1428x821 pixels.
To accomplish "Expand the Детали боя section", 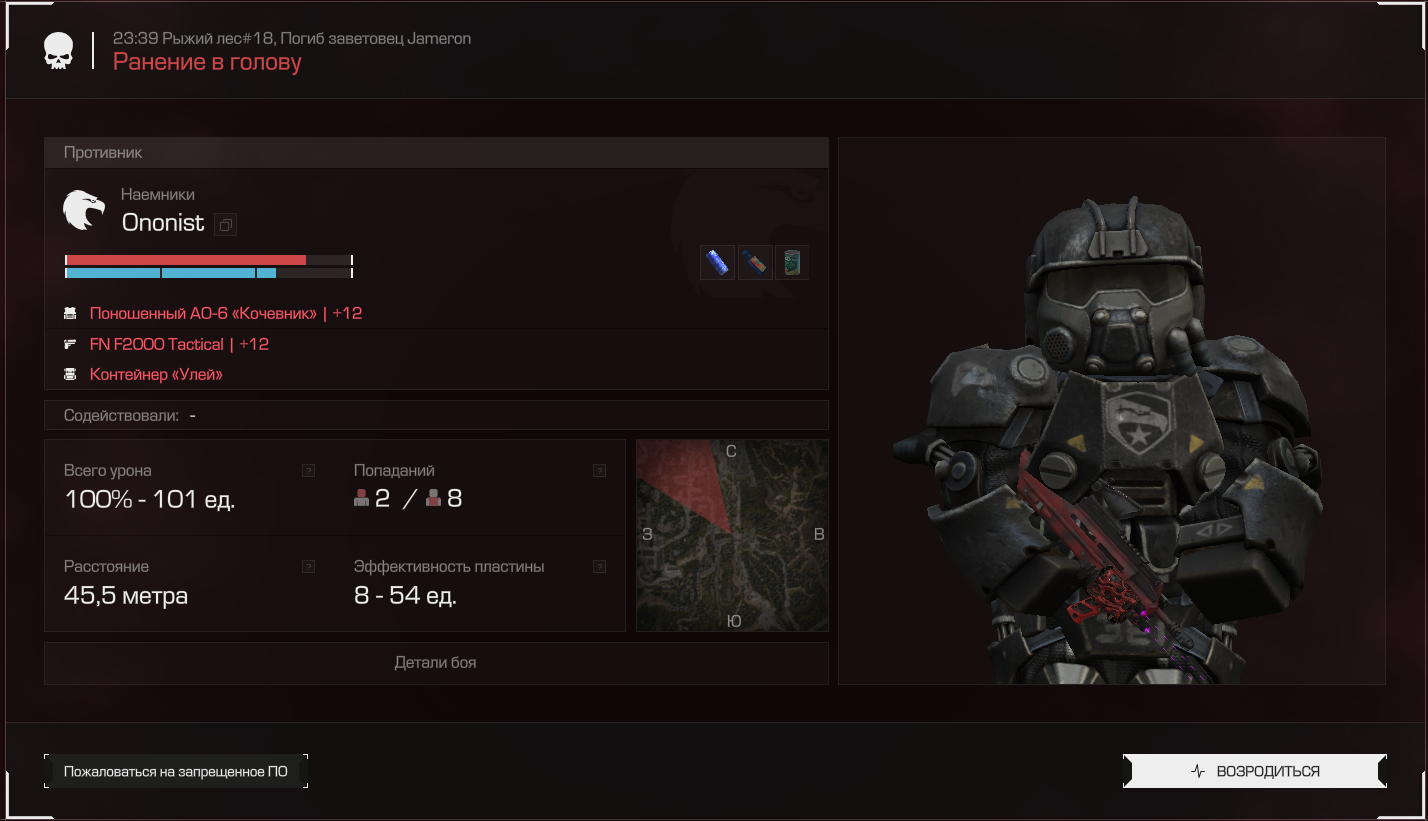I will pos(436,663).
